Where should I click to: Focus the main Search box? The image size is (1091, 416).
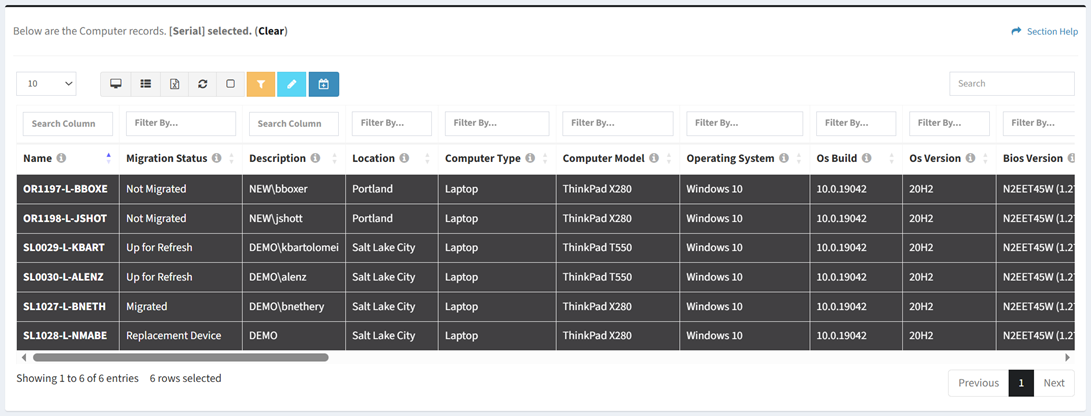click(1012, 83)
